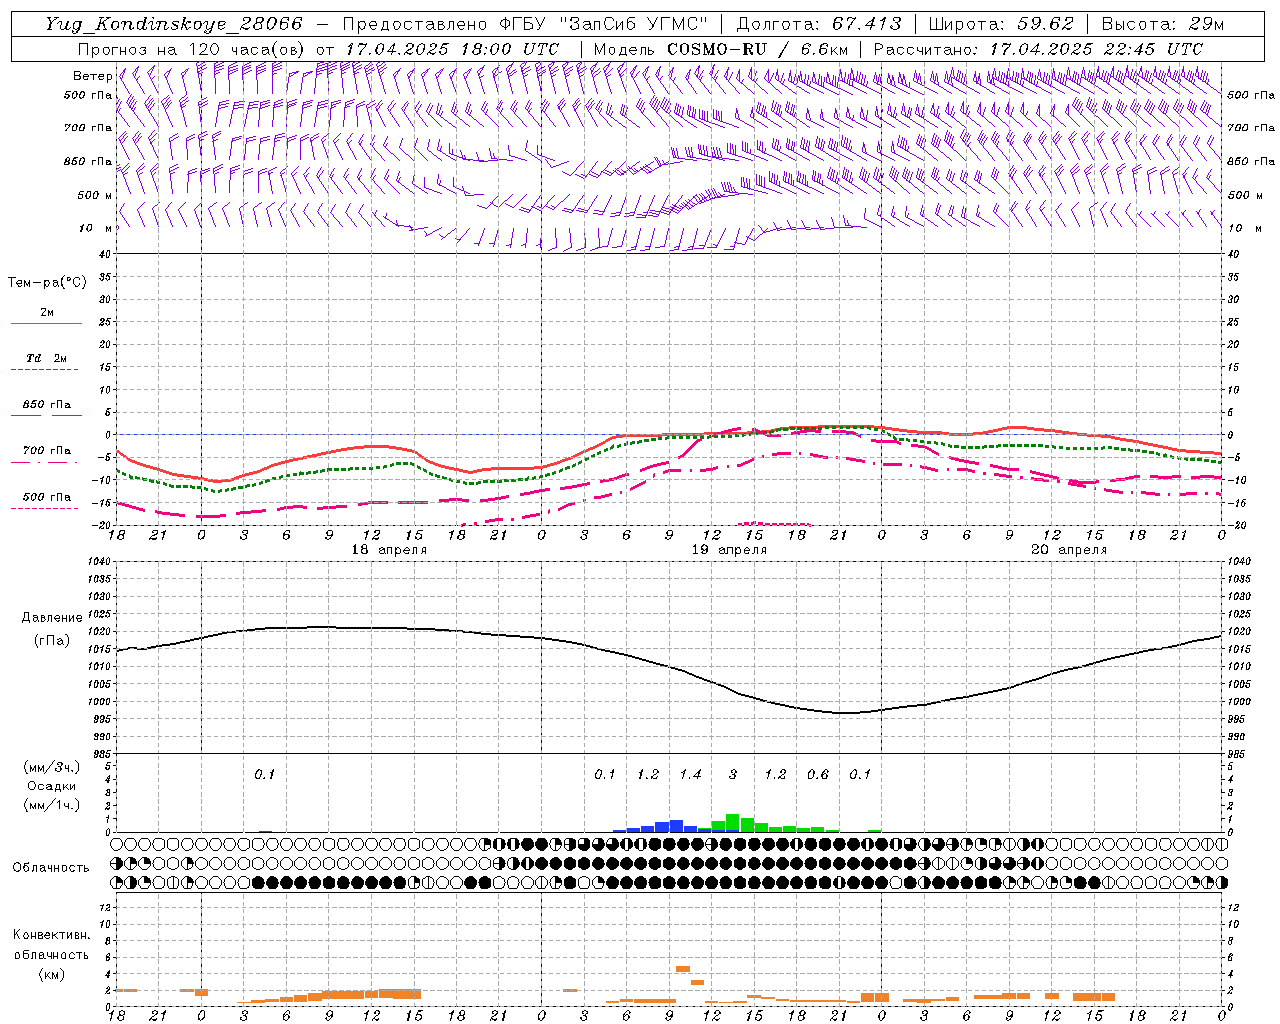Click the station title Yug_Kondinskoye_28066

click(173, 24)
